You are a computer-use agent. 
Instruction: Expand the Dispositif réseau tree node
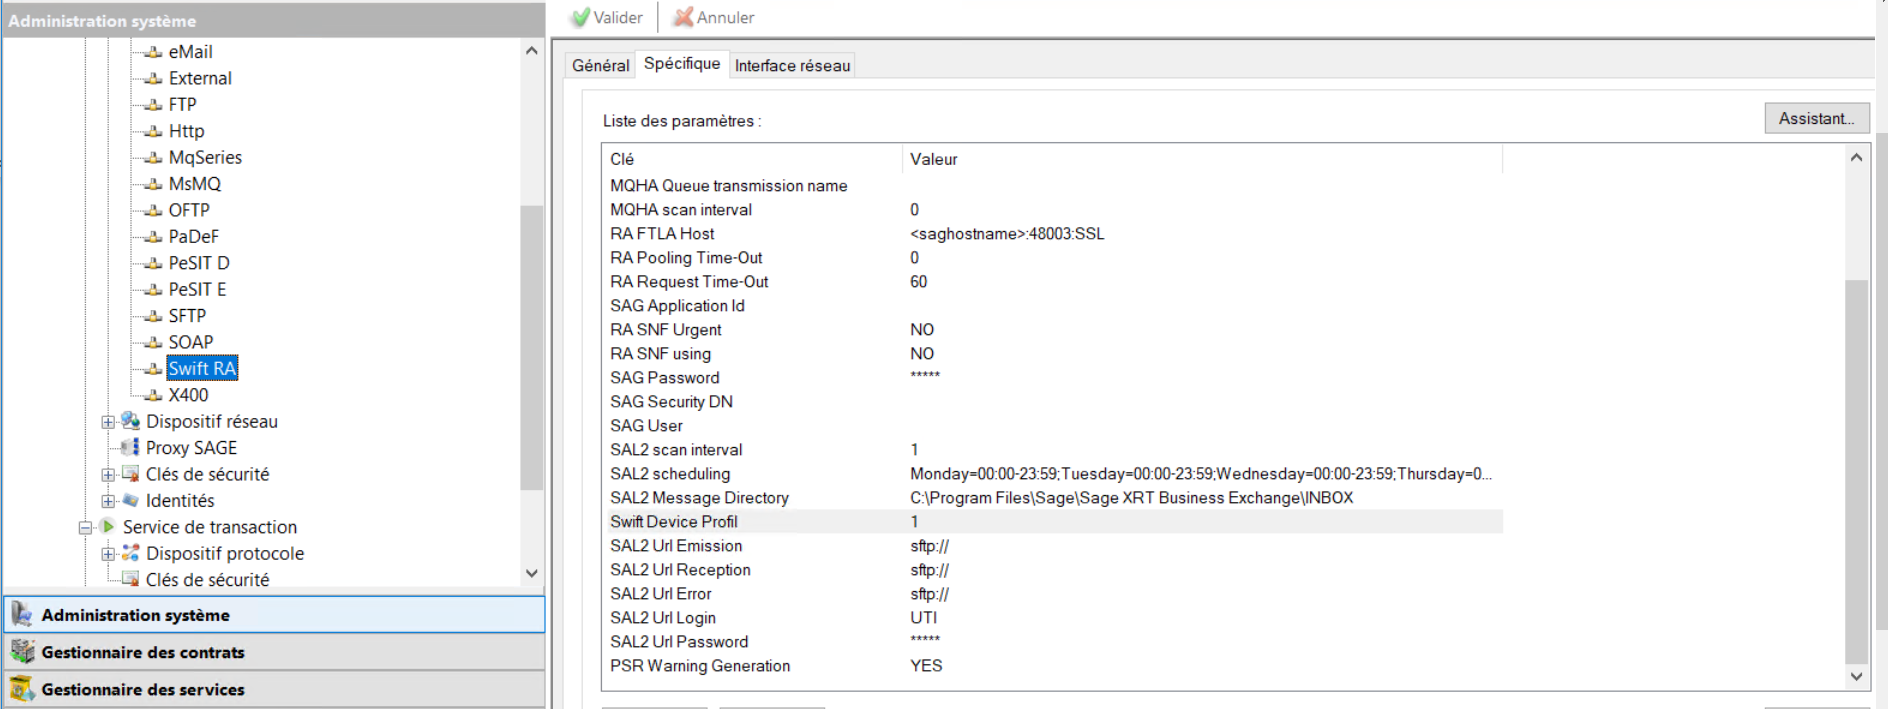108,422
